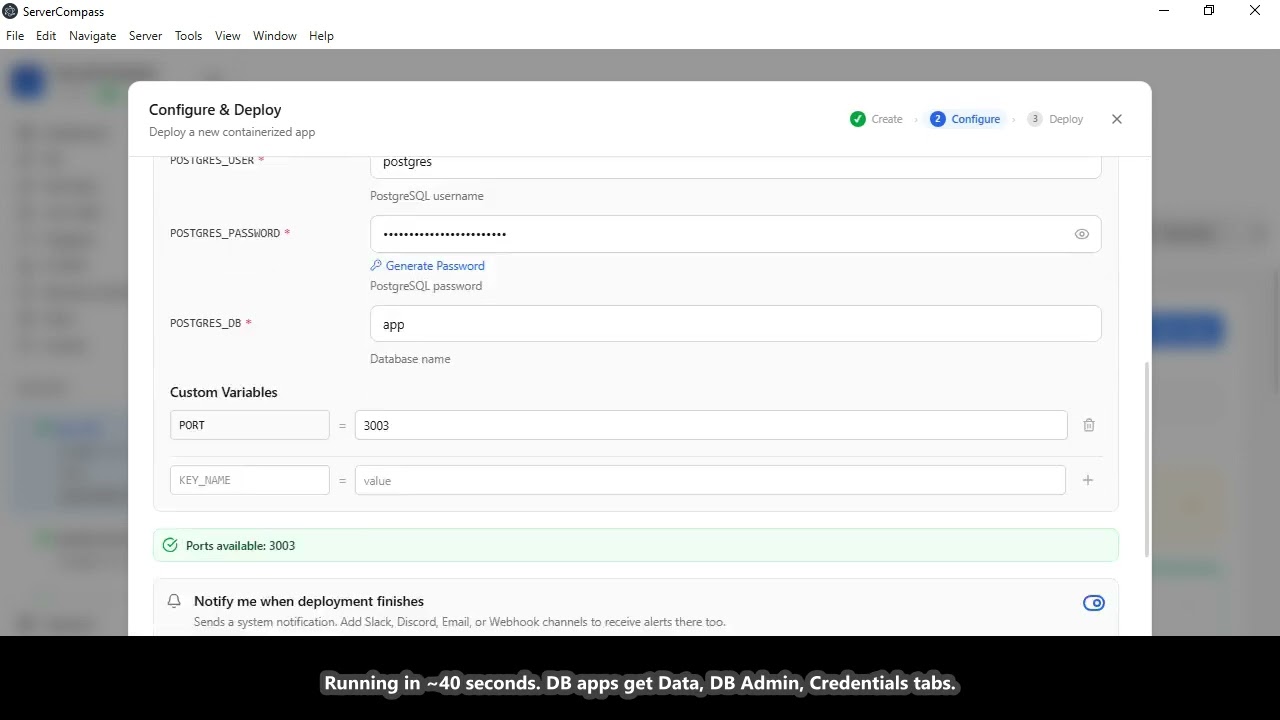This screenshot has width=1280, height=720.
Task: Open the Help menu
Action: [321, 35]
